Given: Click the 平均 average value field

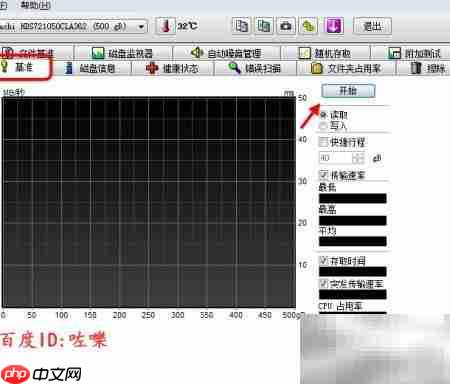Looking at the screenshot, I should coord(353,241).
